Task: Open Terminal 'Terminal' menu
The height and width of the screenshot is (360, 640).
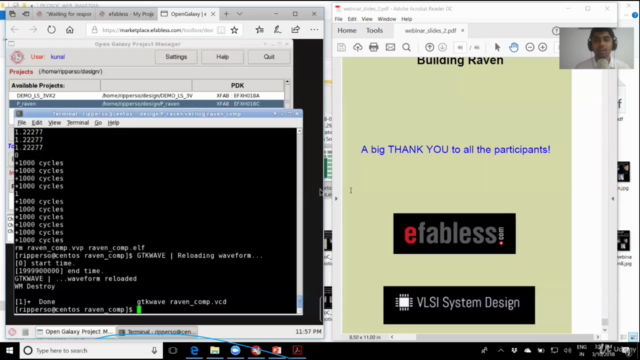Action: pyautogui.click(x=78, y=122)
